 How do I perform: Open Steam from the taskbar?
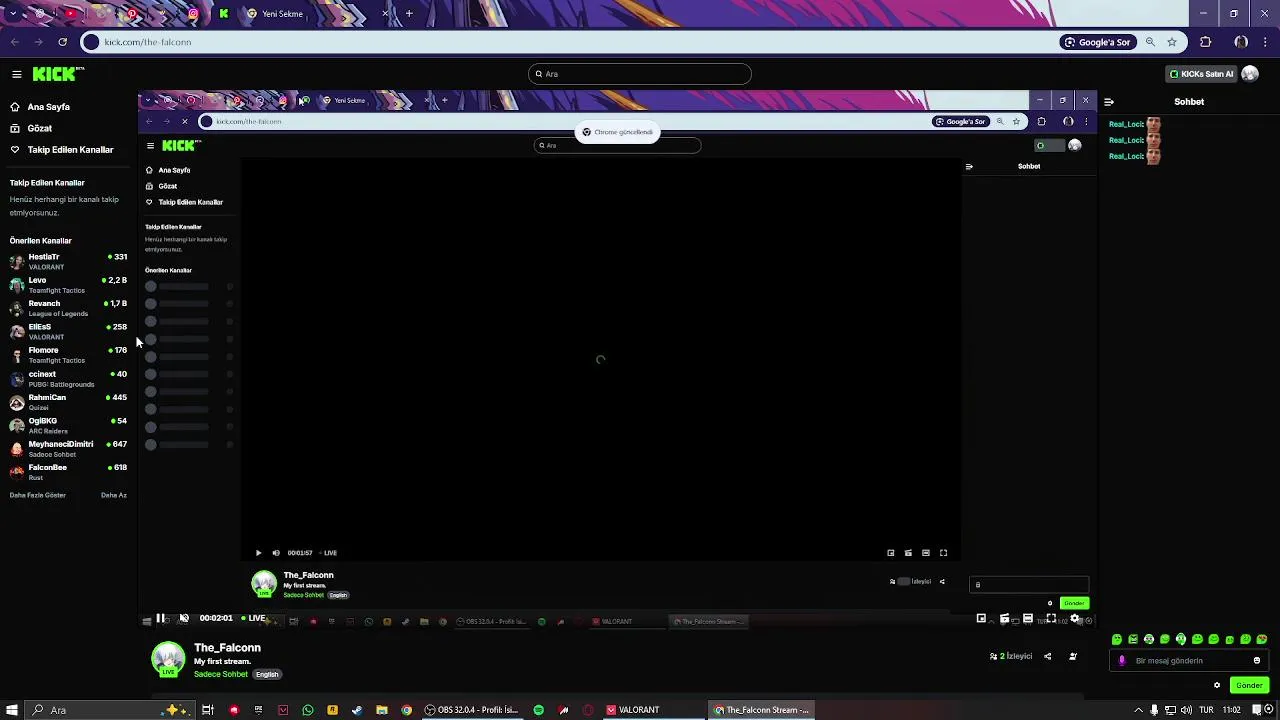(358, 710)
